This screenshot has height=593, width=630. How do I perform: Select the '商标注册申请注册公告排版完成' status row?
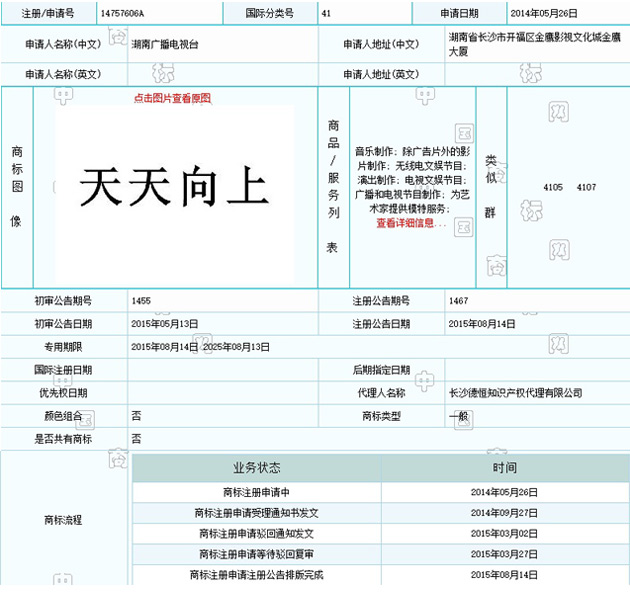click(x=257, y=575)
